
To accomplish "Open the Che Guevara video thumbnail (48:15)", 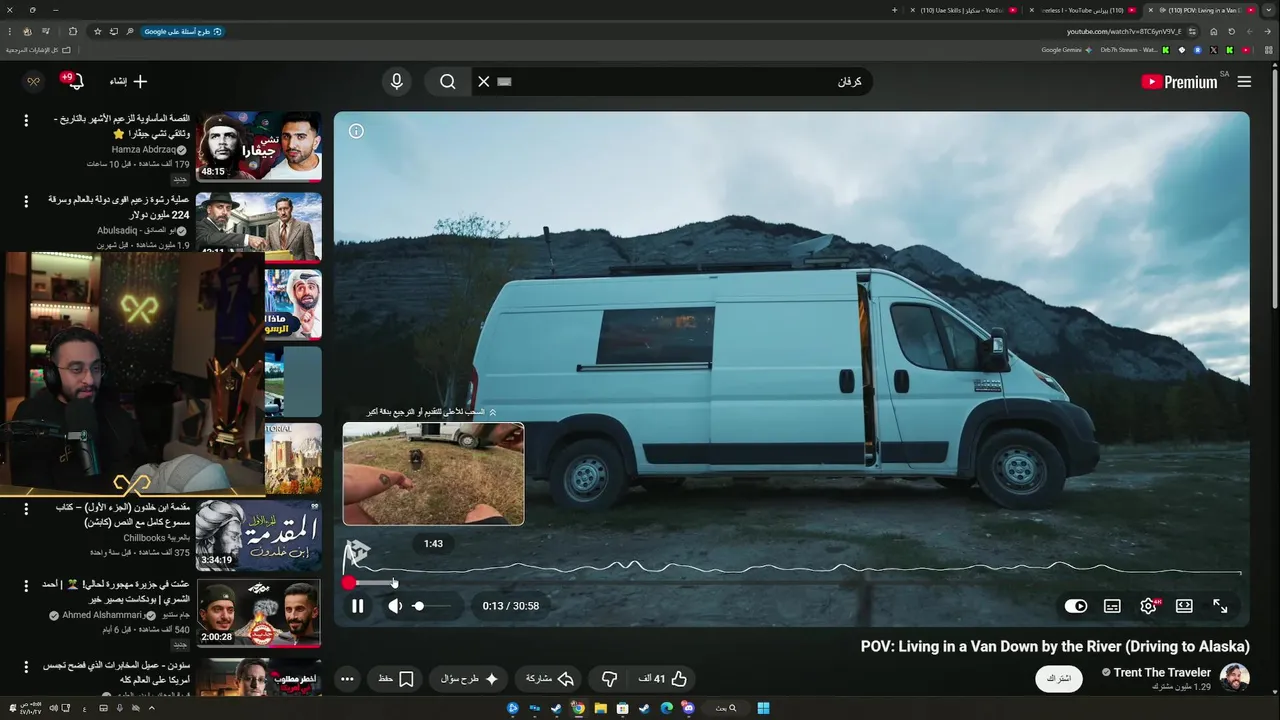I will pos(259,146).
